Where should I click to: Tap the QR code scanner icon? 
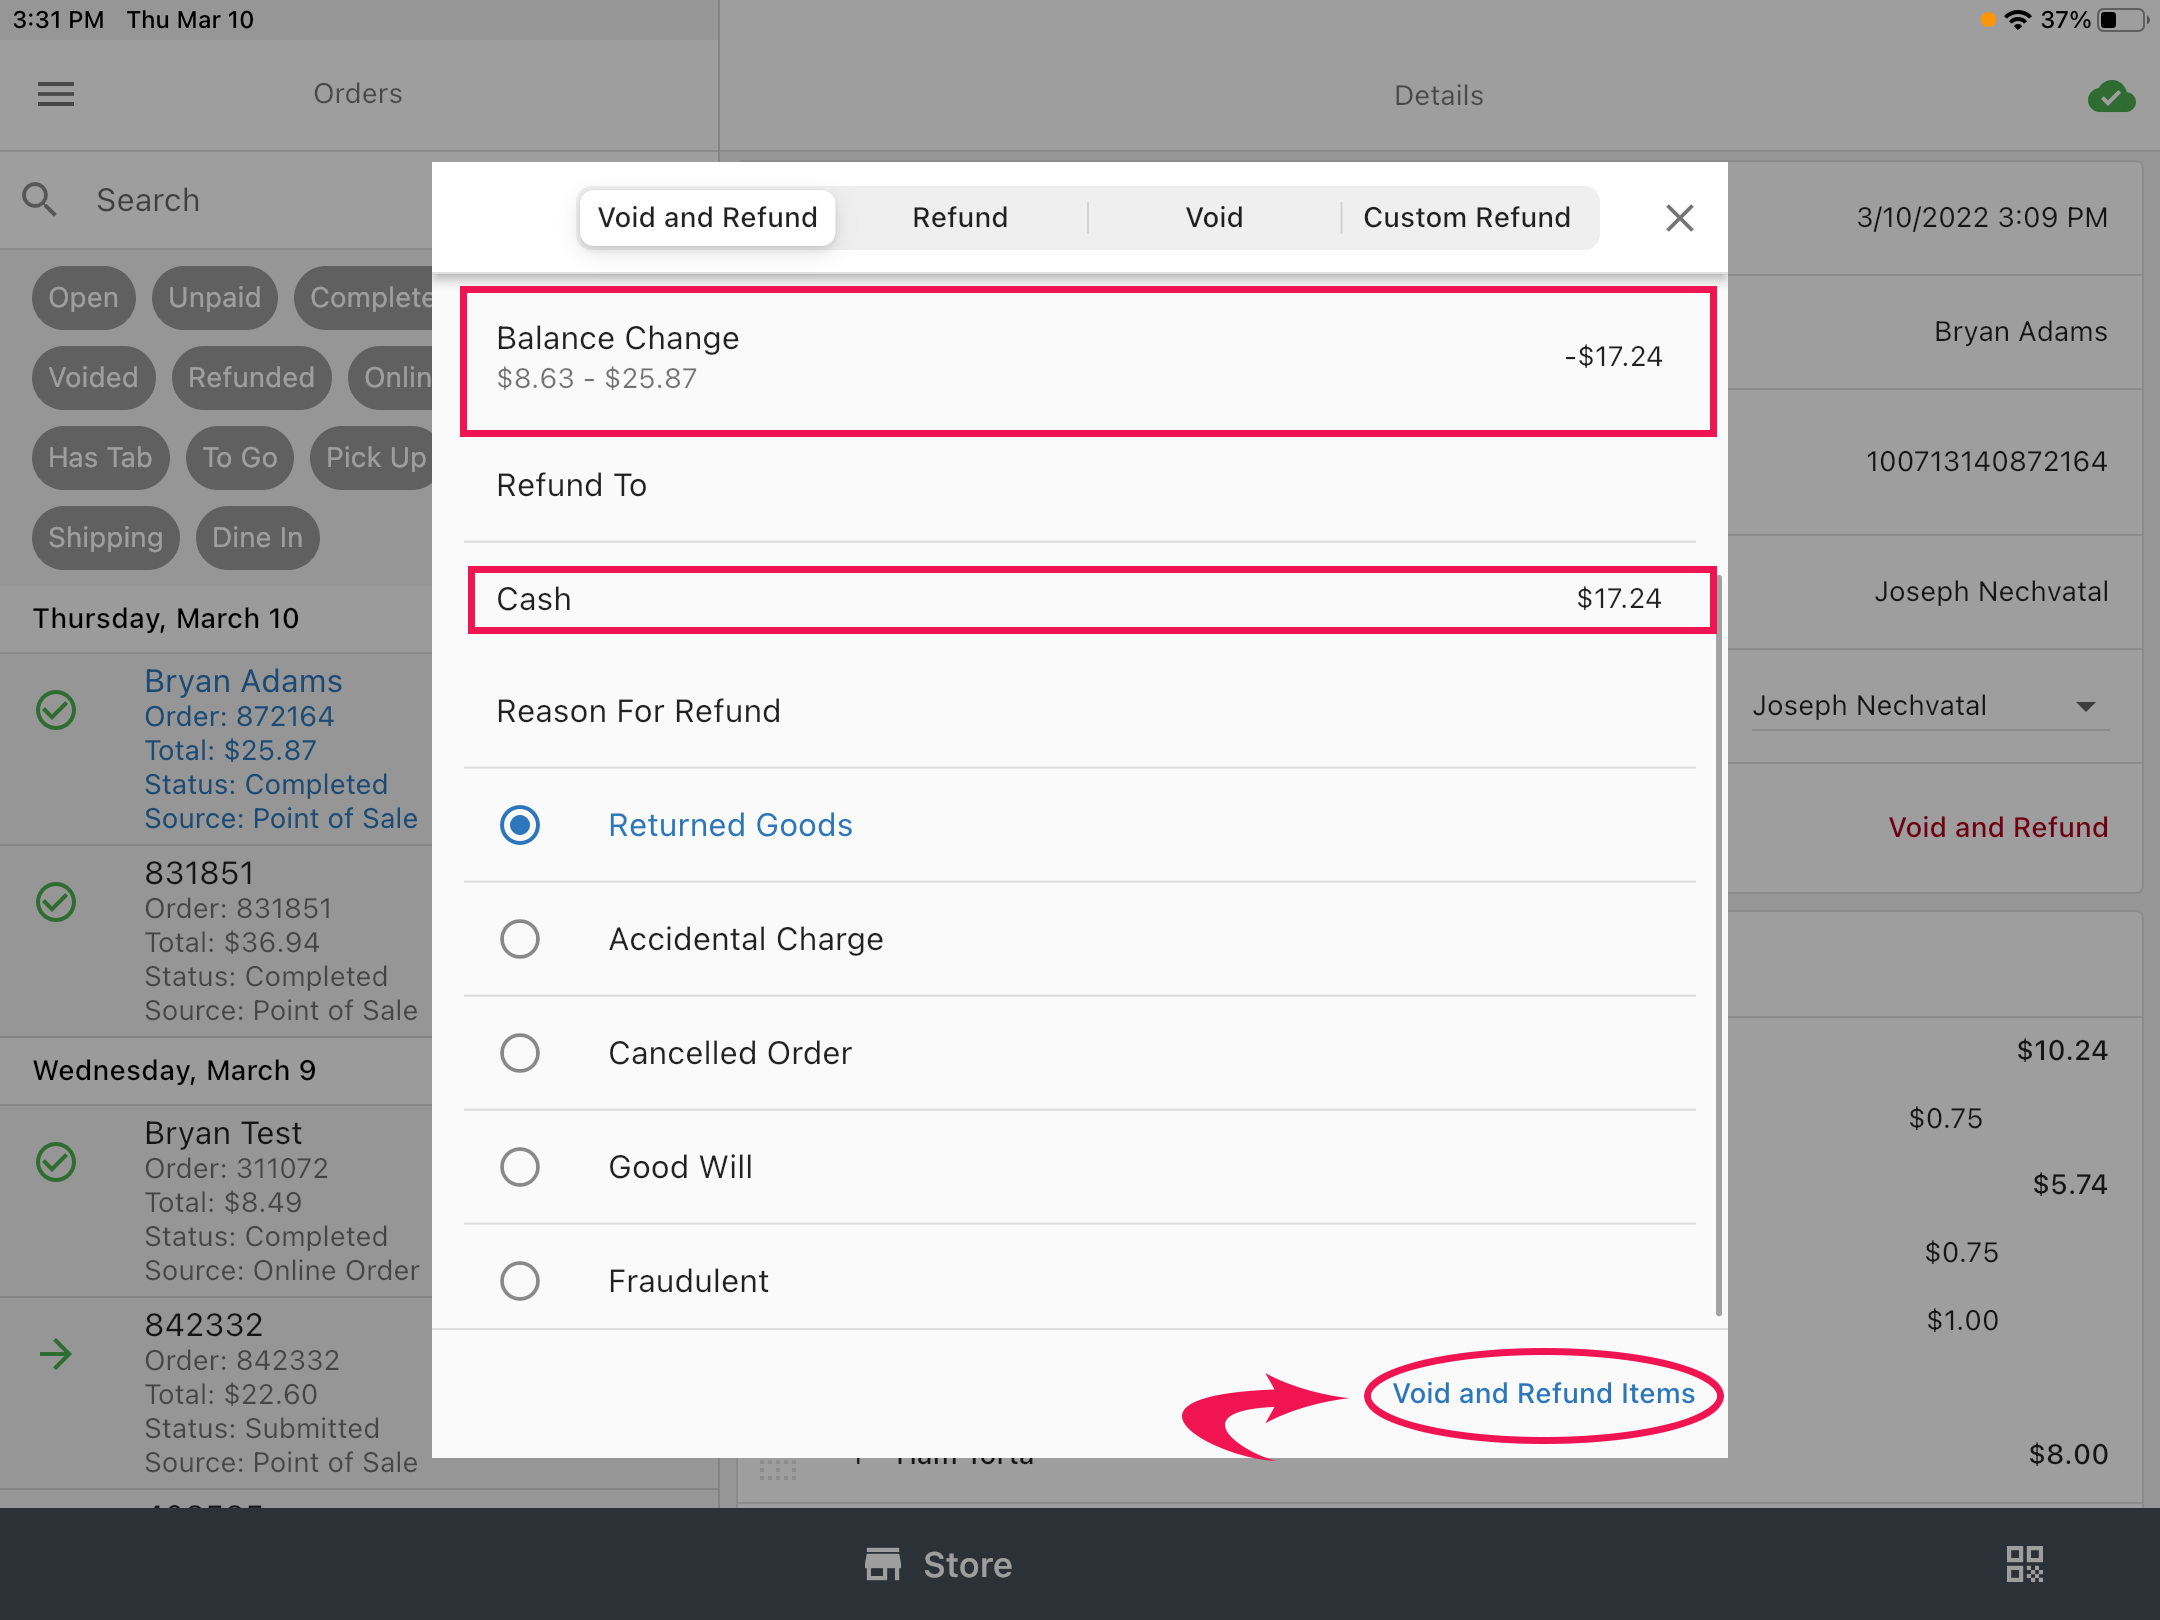click(2025, 1564)
